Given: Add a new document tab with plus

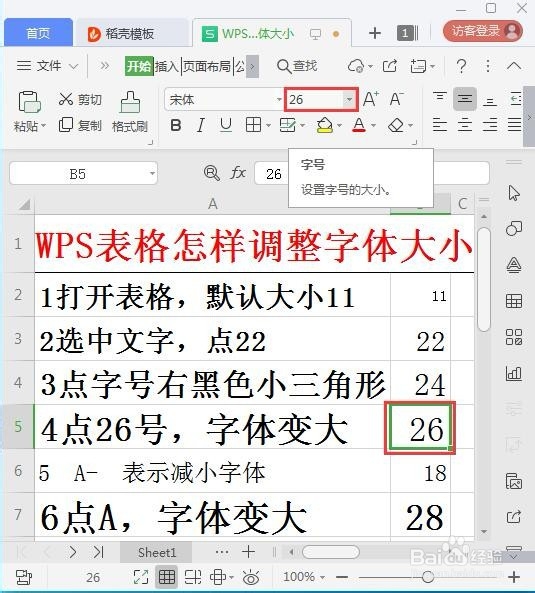Looking at the screenshot, I should 375,33.
